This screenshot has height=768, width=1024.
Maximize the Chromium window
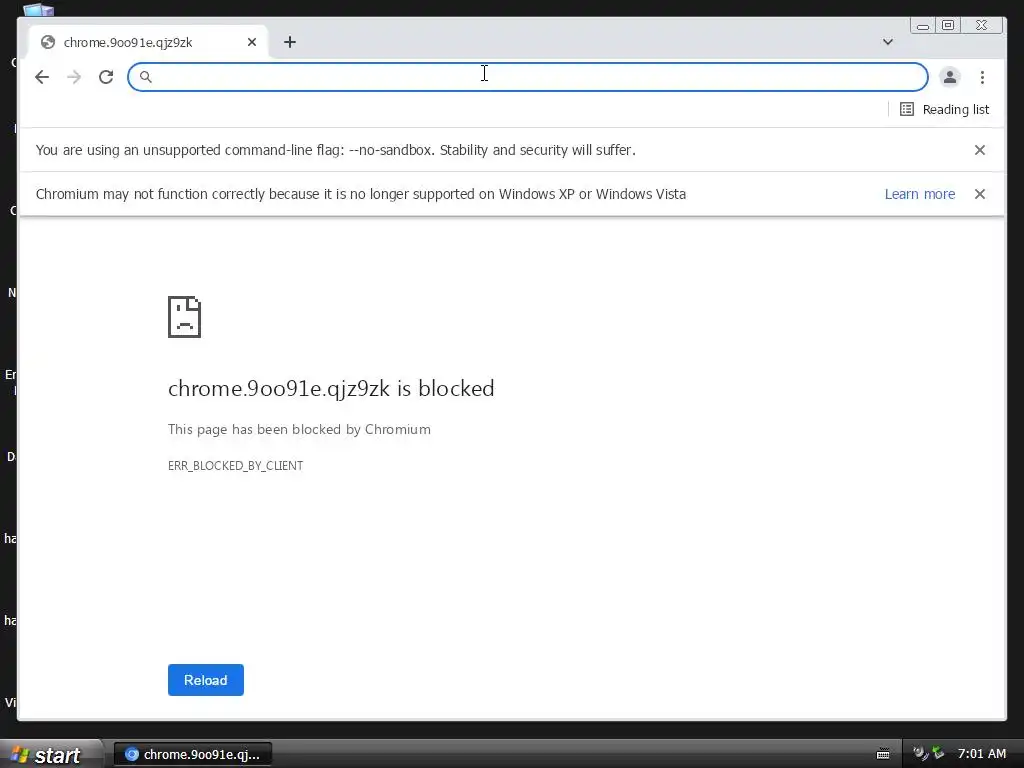tap(948, 25)
